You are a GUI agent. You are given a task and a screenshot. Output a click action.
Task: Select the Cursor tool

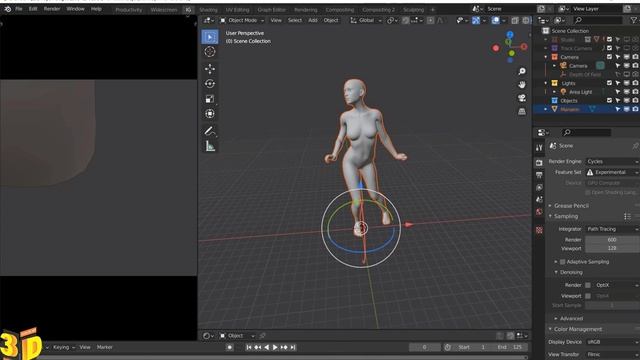click(210, 52)
